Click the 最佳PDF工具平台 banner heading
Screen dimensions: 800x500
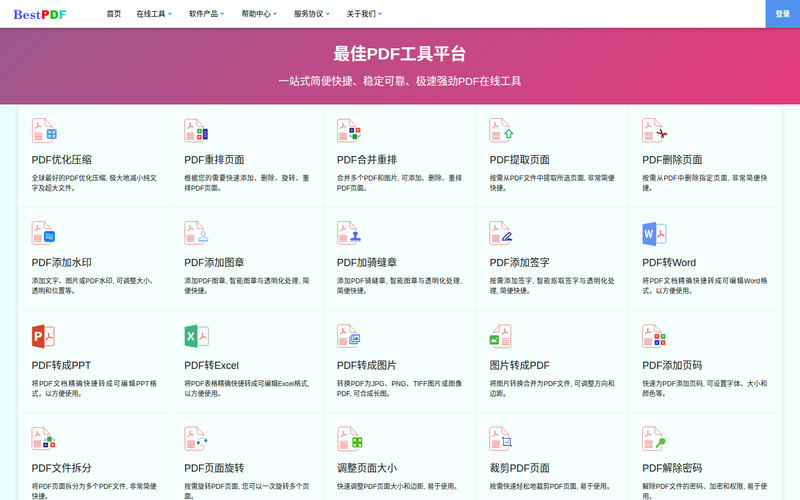[x=399, y=54]
